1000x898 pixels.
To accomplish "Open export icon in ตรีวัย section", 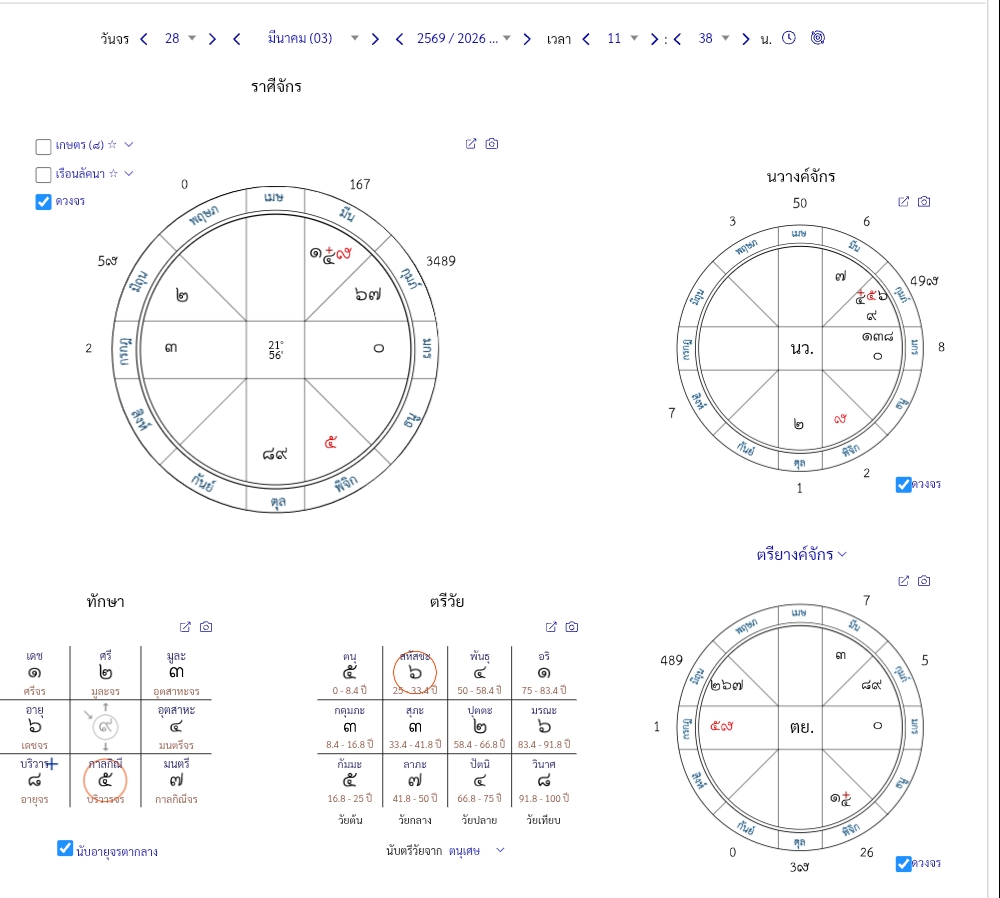I will pyautogui.click(x=551, y=627).
